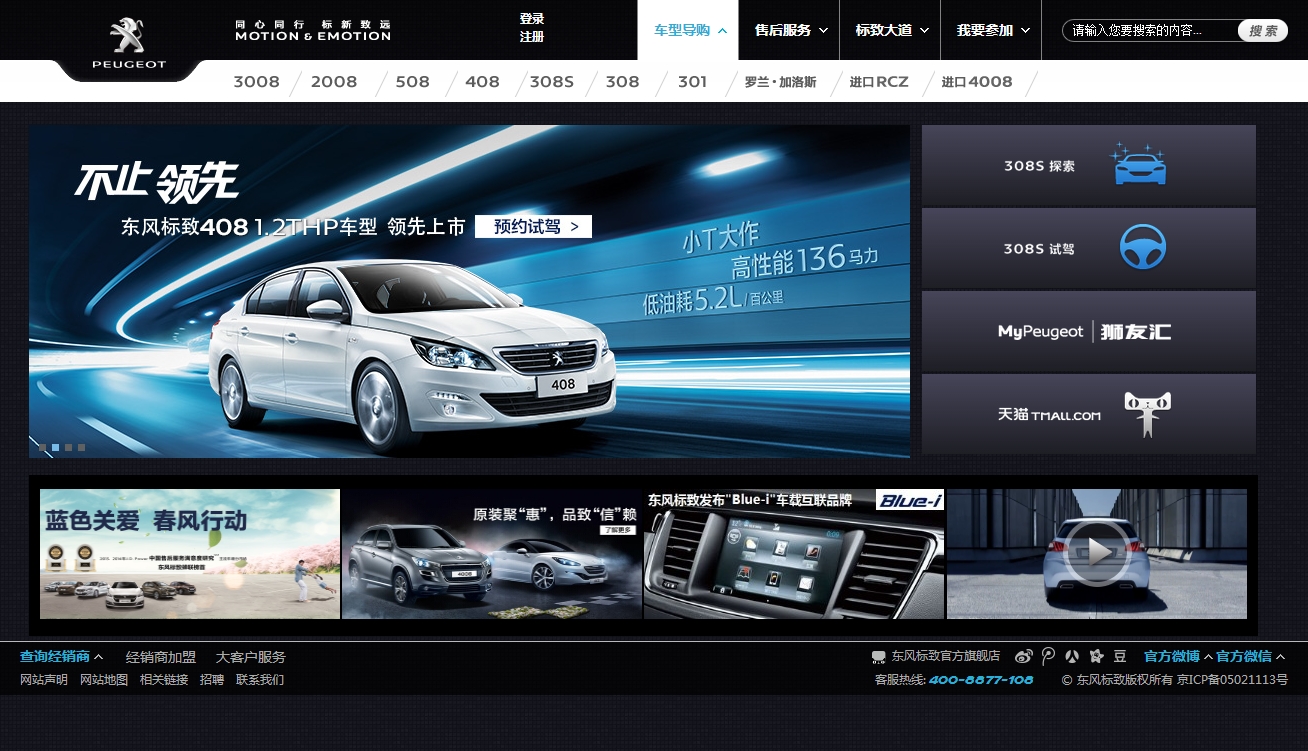Select the 进口RCZ model tab
Viewport: 1308px width, 751px height.
pyautogui.click(x=879, y=82)
